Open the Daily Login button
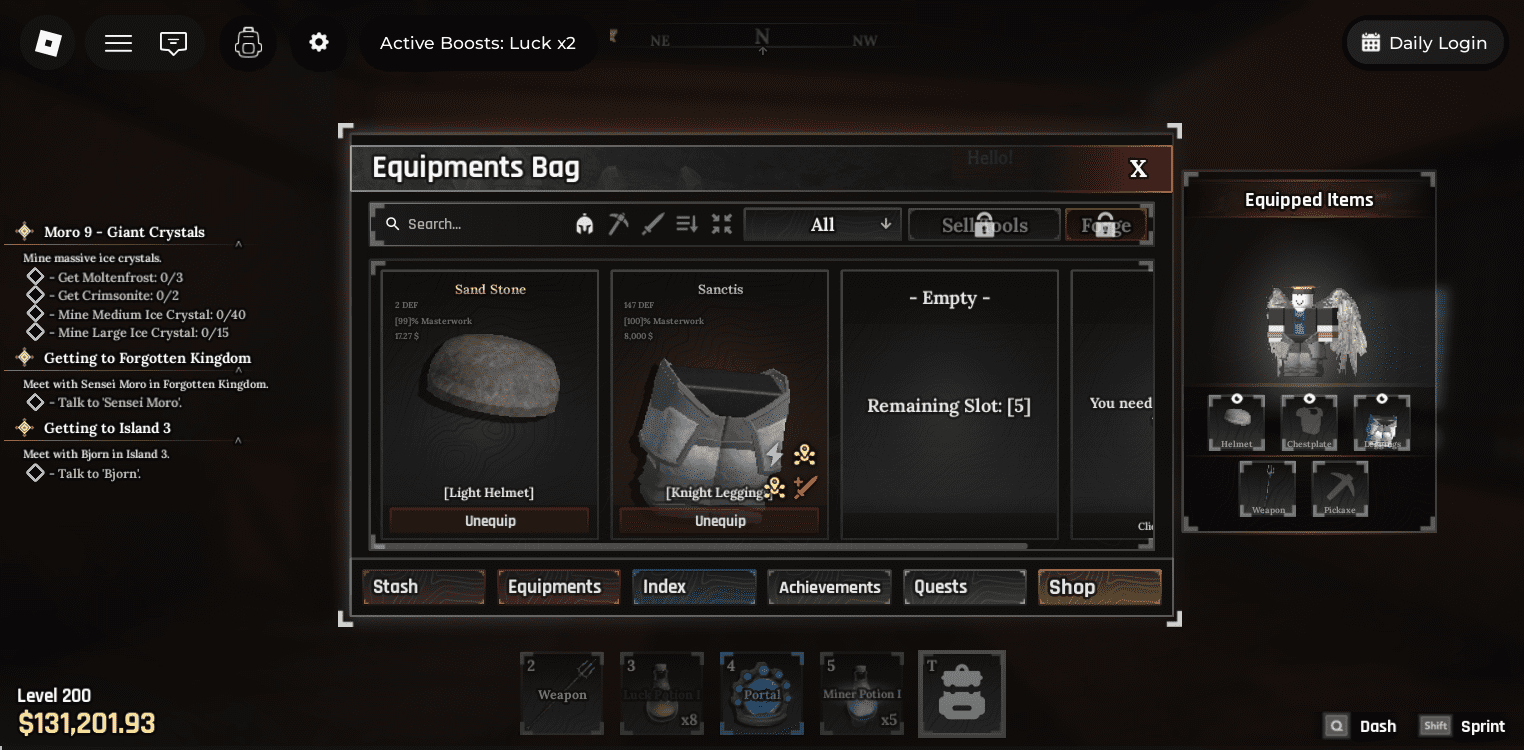 click(1425, 43)
